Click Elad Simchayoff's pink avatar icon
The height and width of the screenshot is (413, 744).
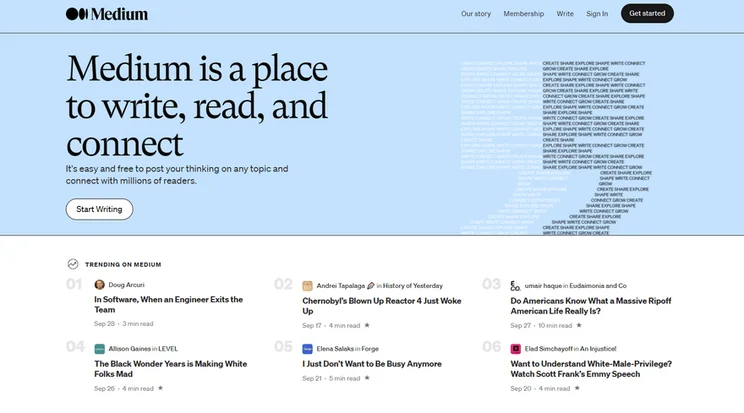tap(516, 349)
